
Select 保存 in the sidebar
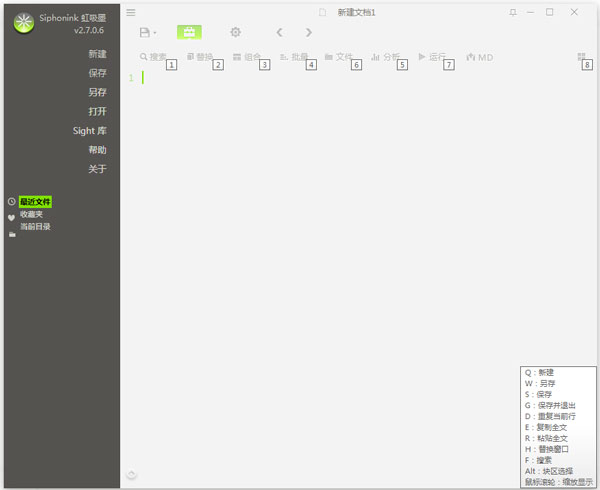[x=97, y=73]
